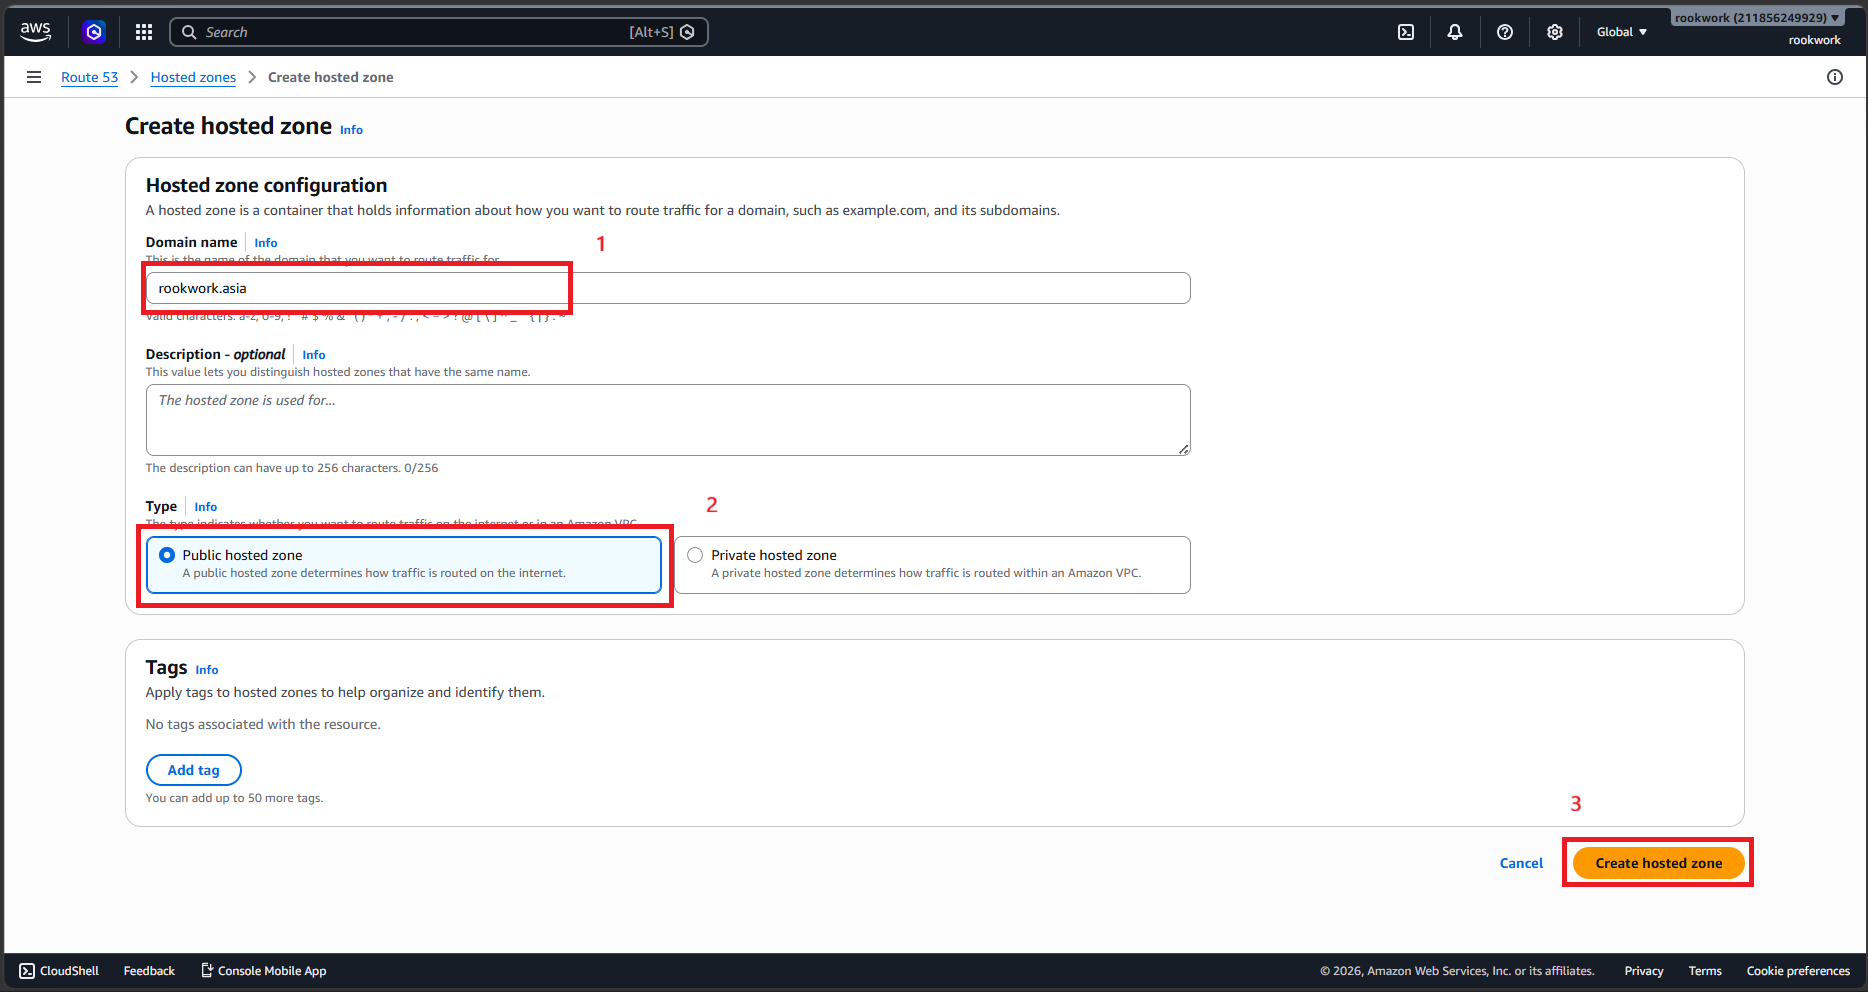This screenshot has height=992, width=1868.
Task: Open the info panel circle icon
Action: 1835,77
